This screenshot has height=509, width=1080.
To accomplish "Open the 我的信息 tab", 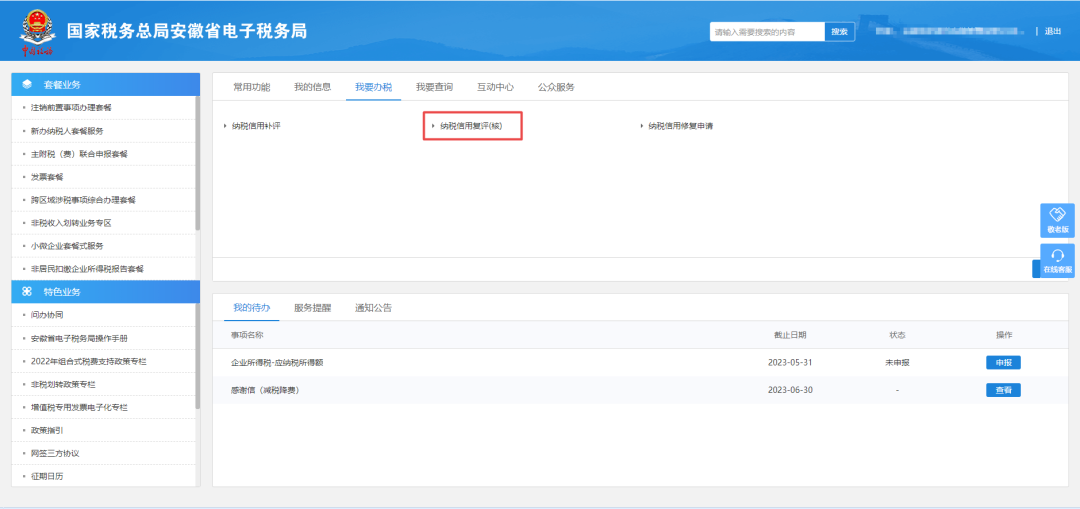I will click(x=312, y=87).
